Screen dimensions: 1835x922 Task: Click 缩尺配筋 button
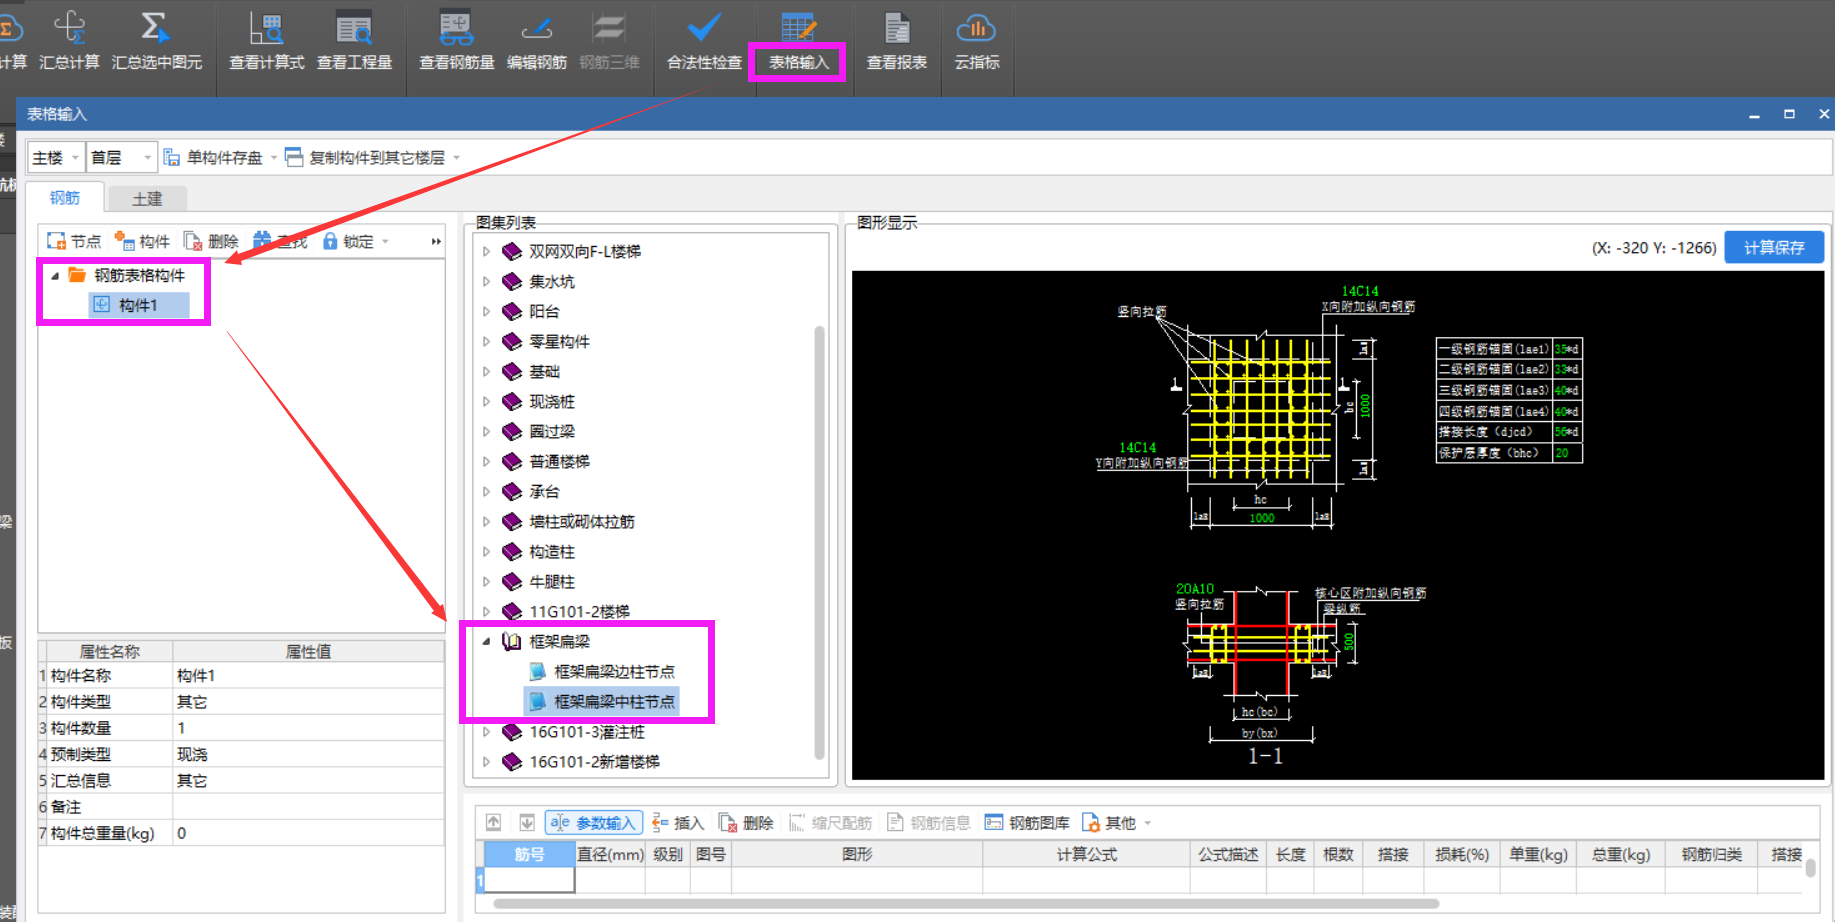830,823
